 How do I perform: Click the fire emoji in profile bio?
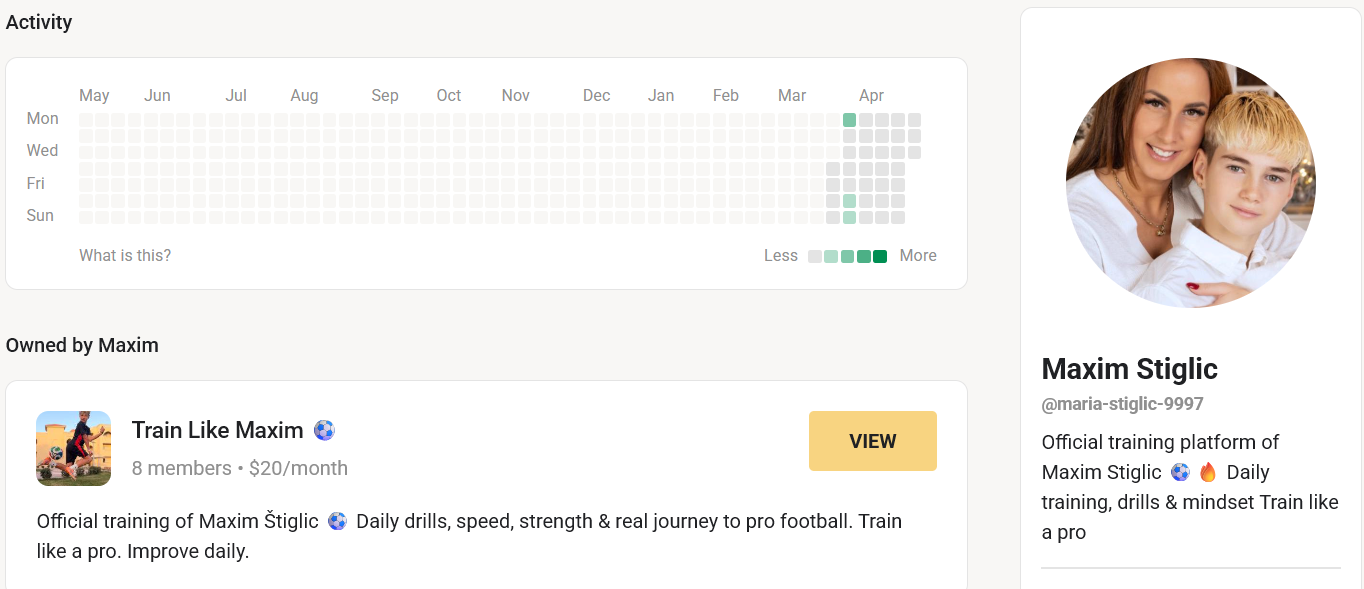1208,472
